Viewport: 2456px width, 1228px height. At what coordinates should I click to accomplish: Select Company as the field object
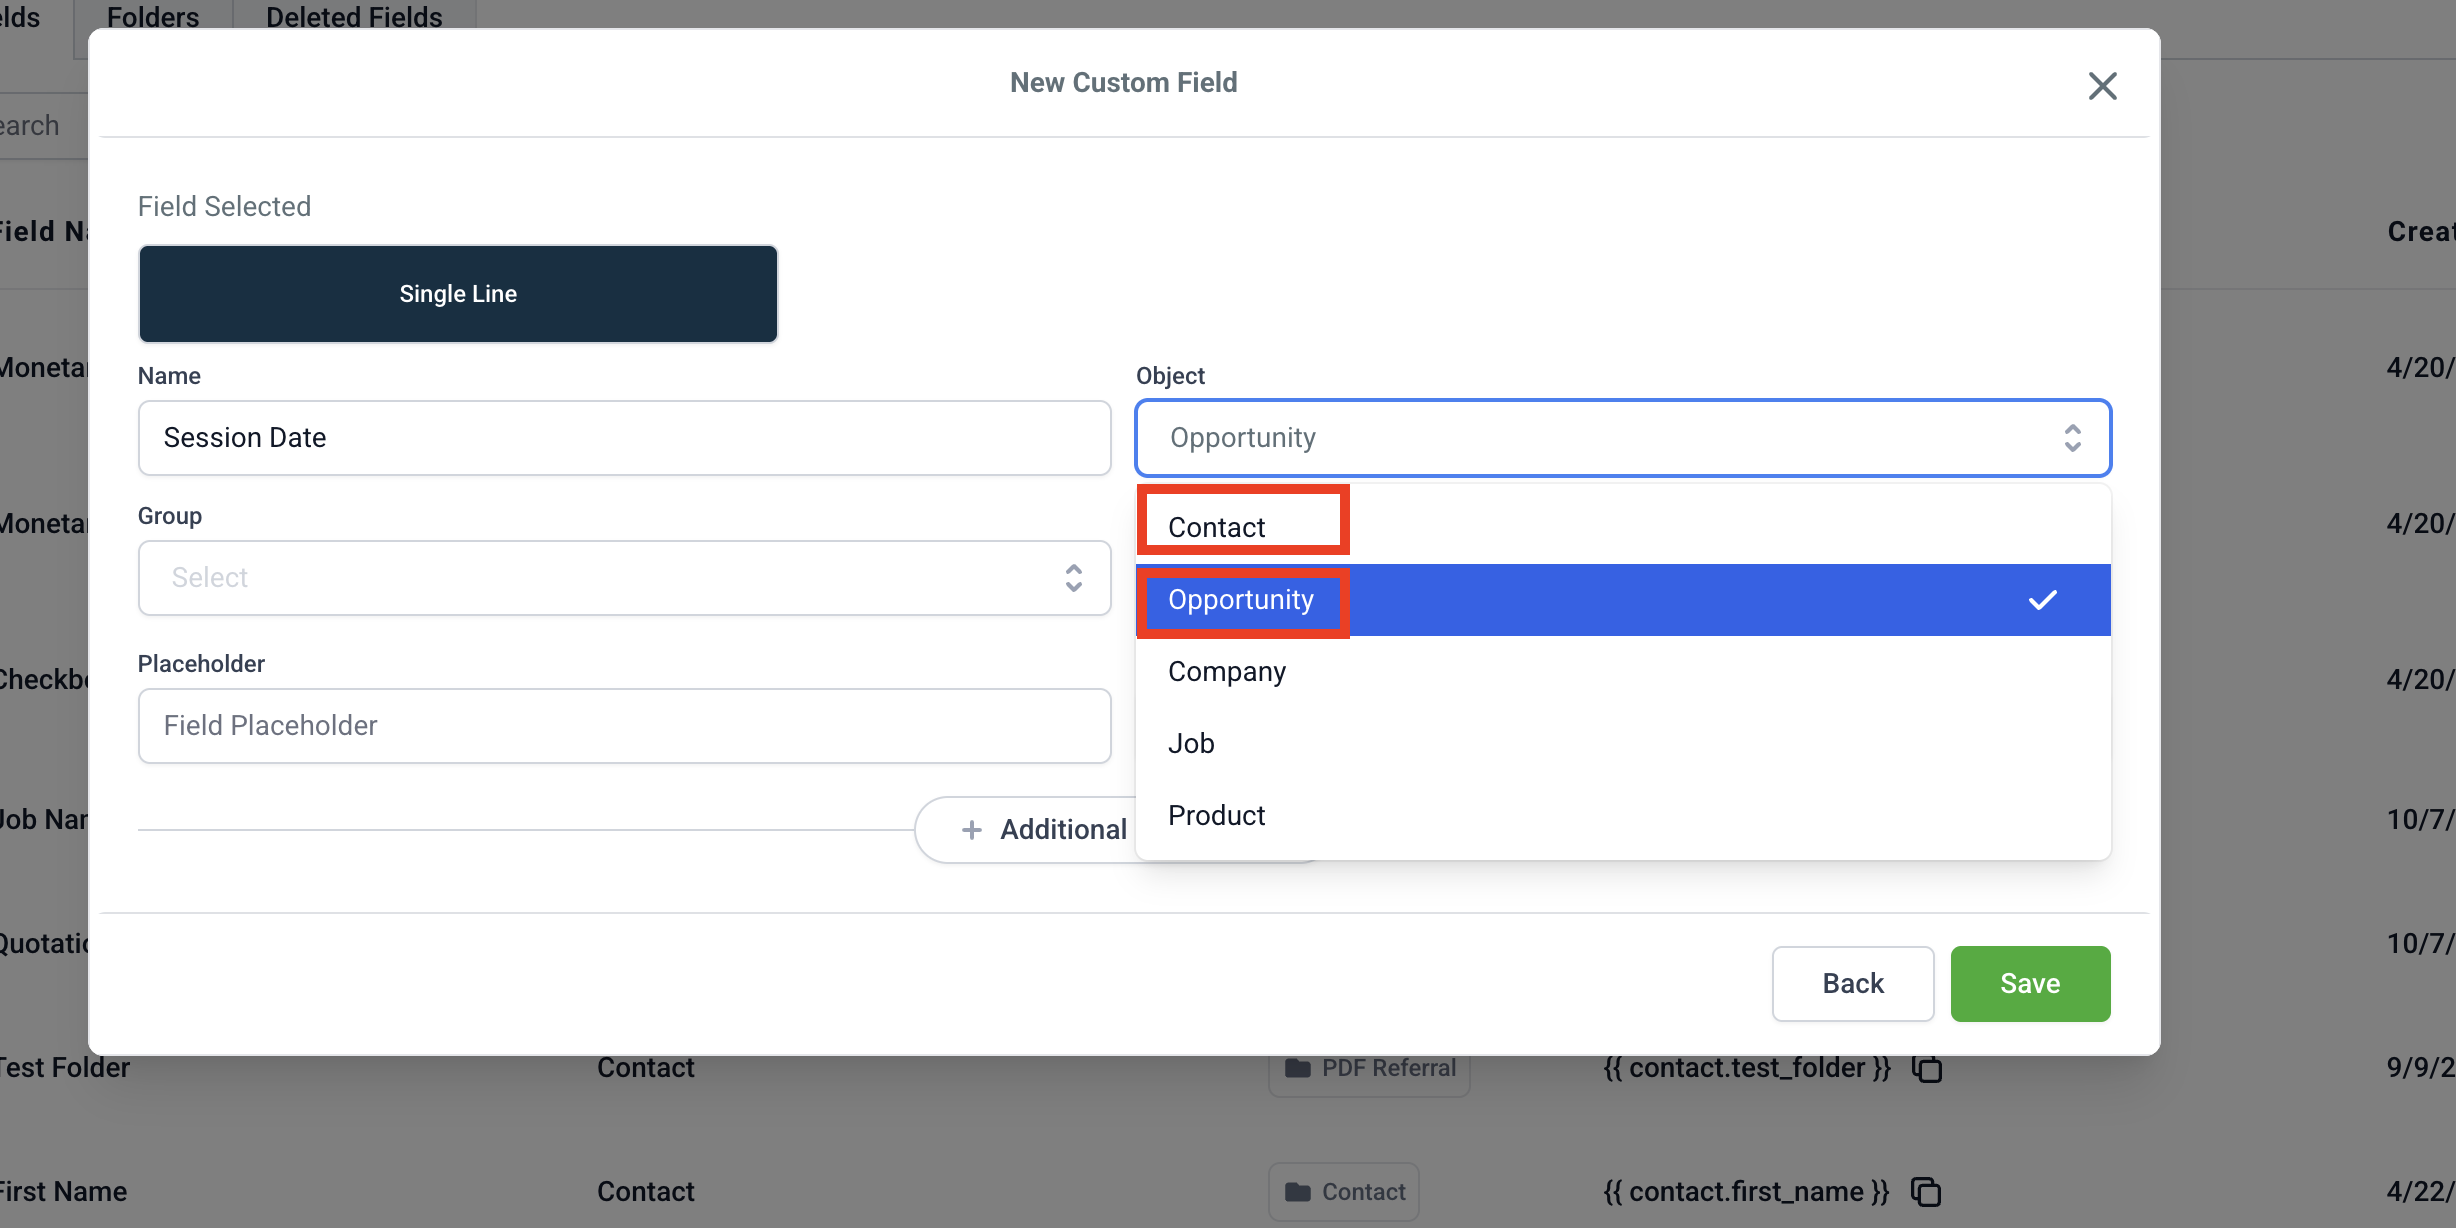coord(1227,671)
